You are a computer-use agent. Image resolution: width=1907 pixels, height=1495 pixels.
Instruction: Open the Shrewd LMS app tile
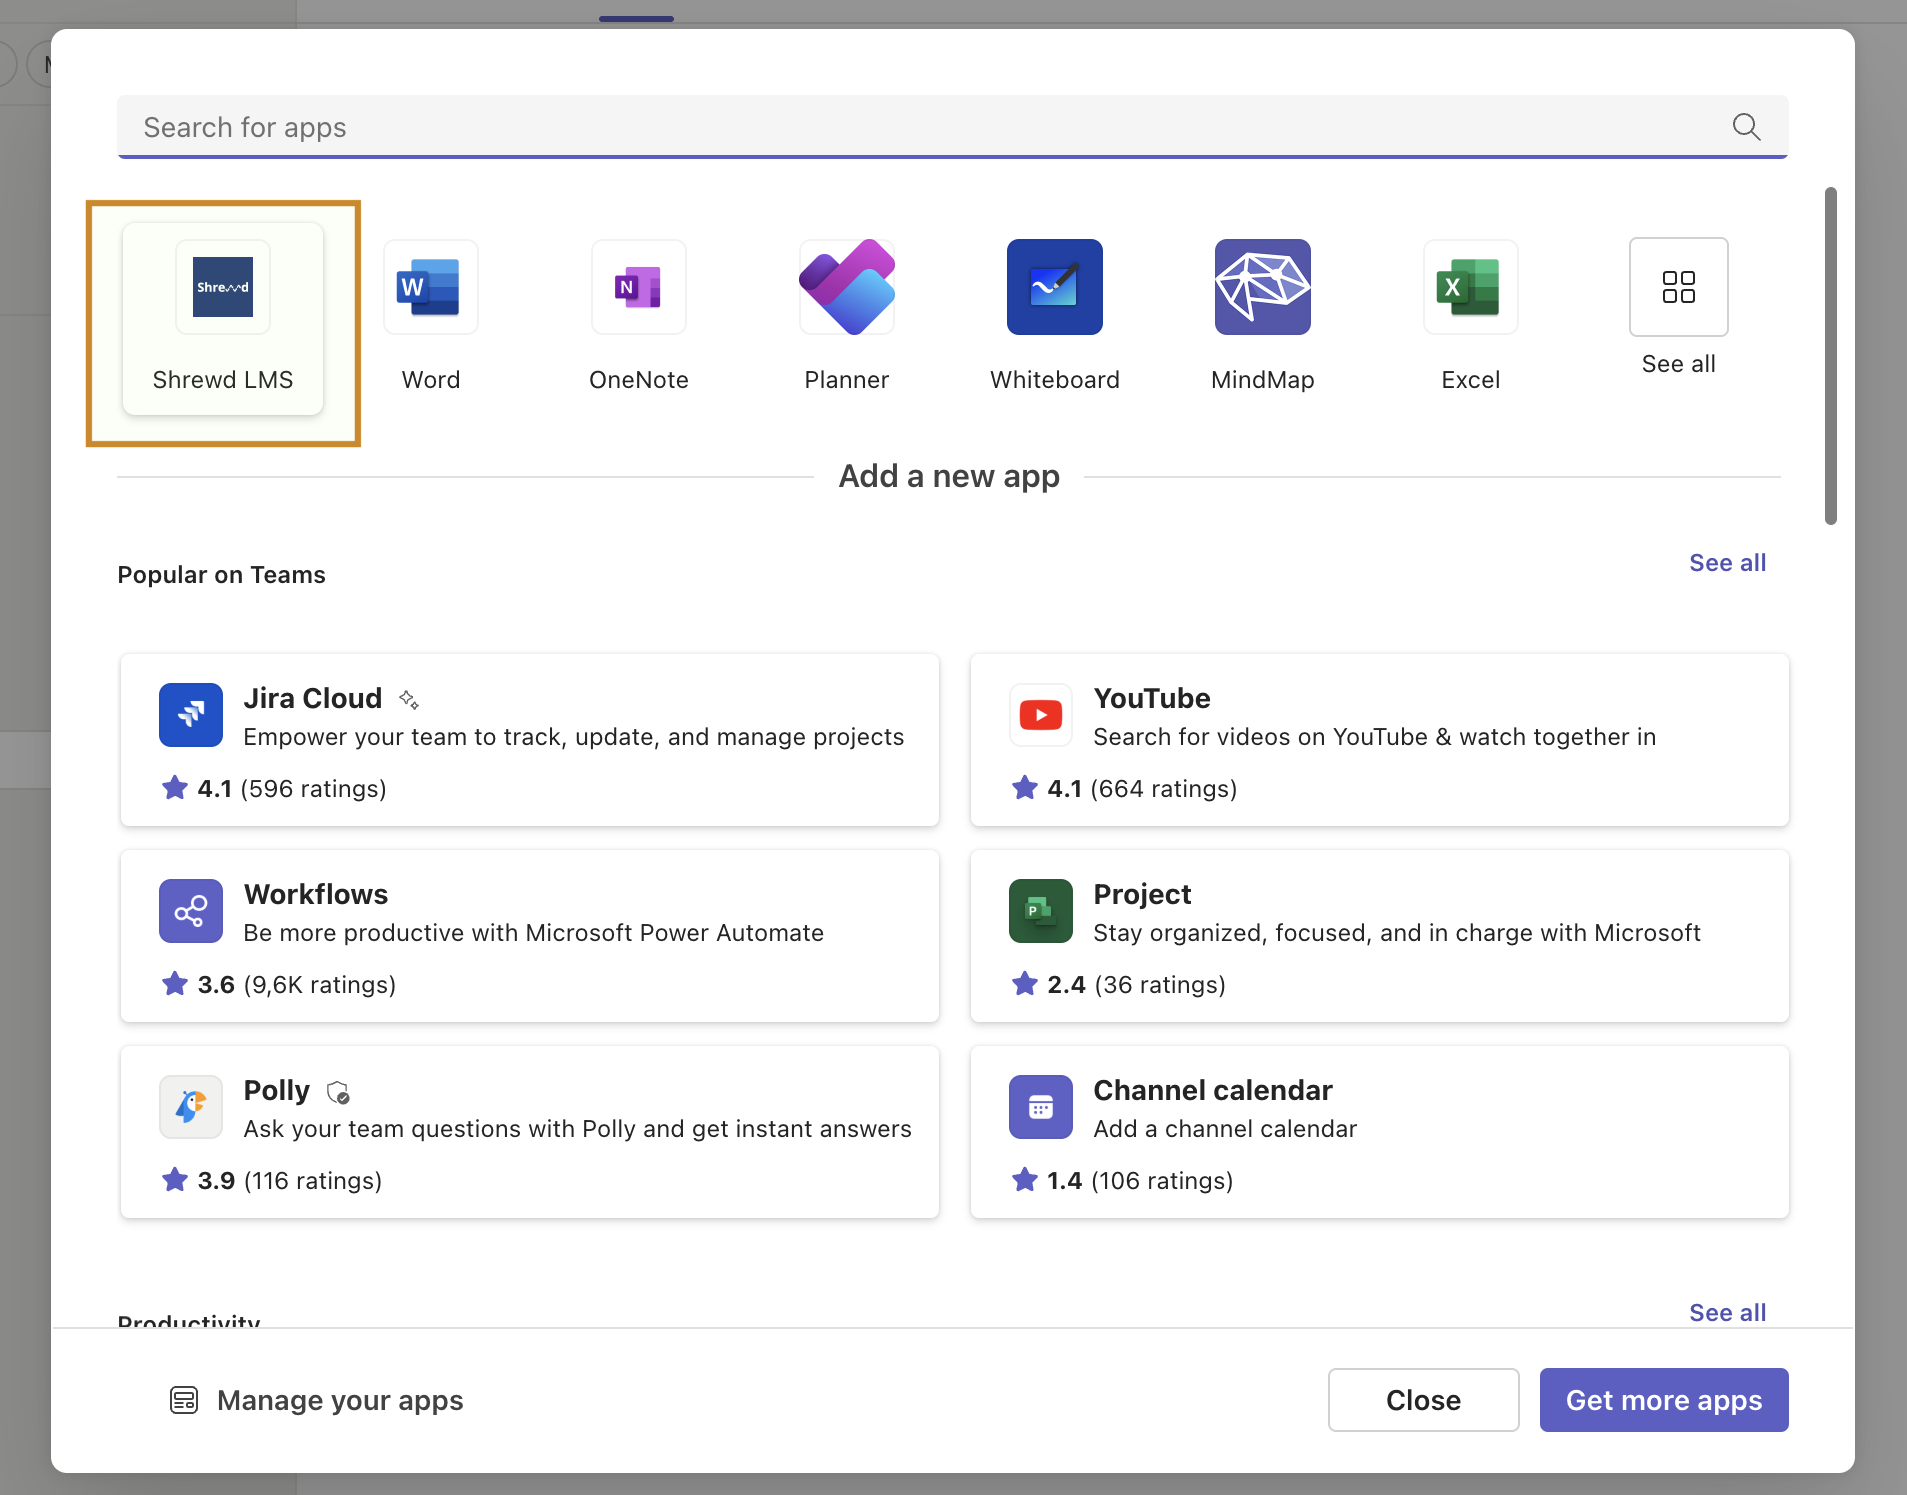[x=223, y=318]
